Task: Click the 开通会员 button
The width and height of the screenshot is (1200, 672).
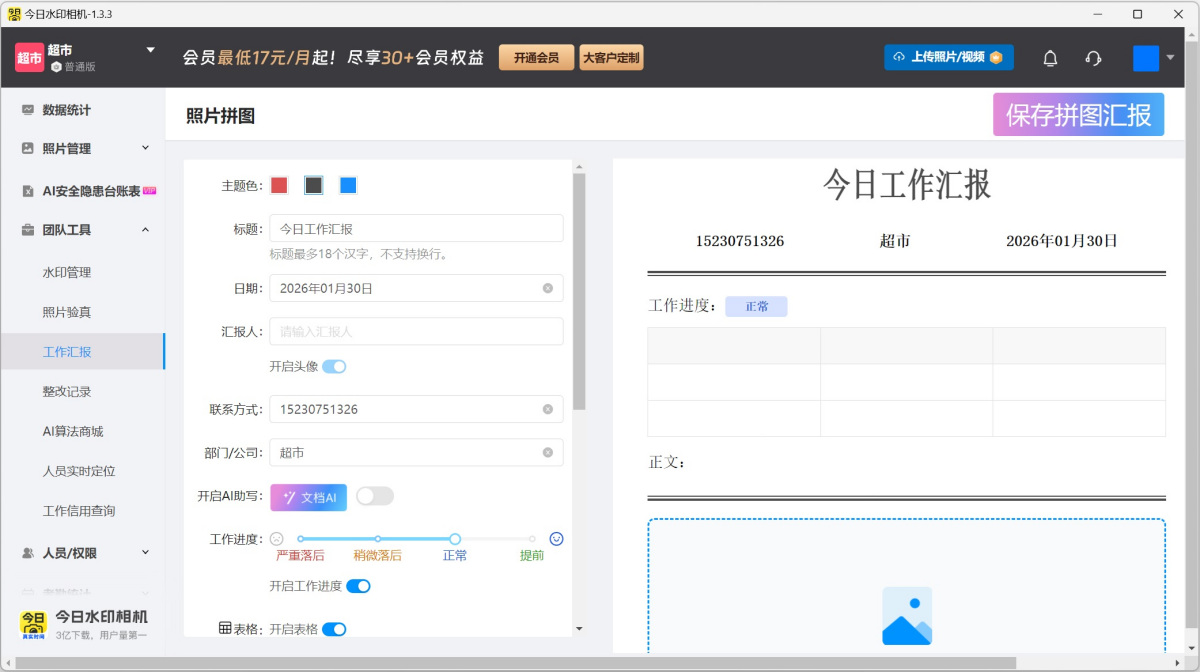Action: (x=536, y=58)
